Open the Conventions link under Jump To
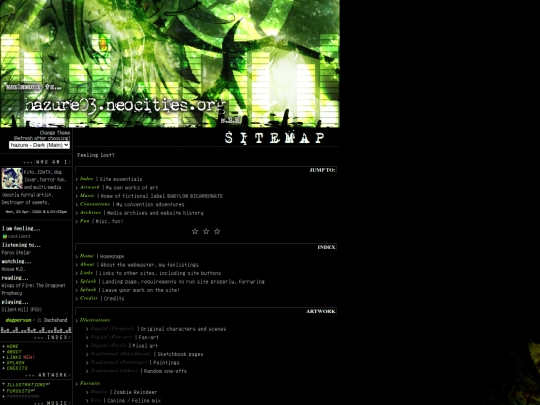 [95, 204]
